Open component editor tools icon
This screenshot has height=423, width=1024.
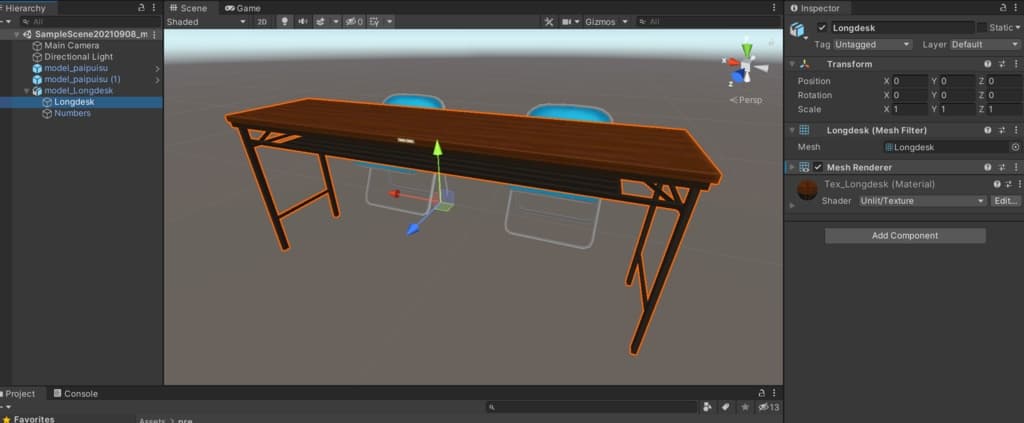[x=549, y=22]
